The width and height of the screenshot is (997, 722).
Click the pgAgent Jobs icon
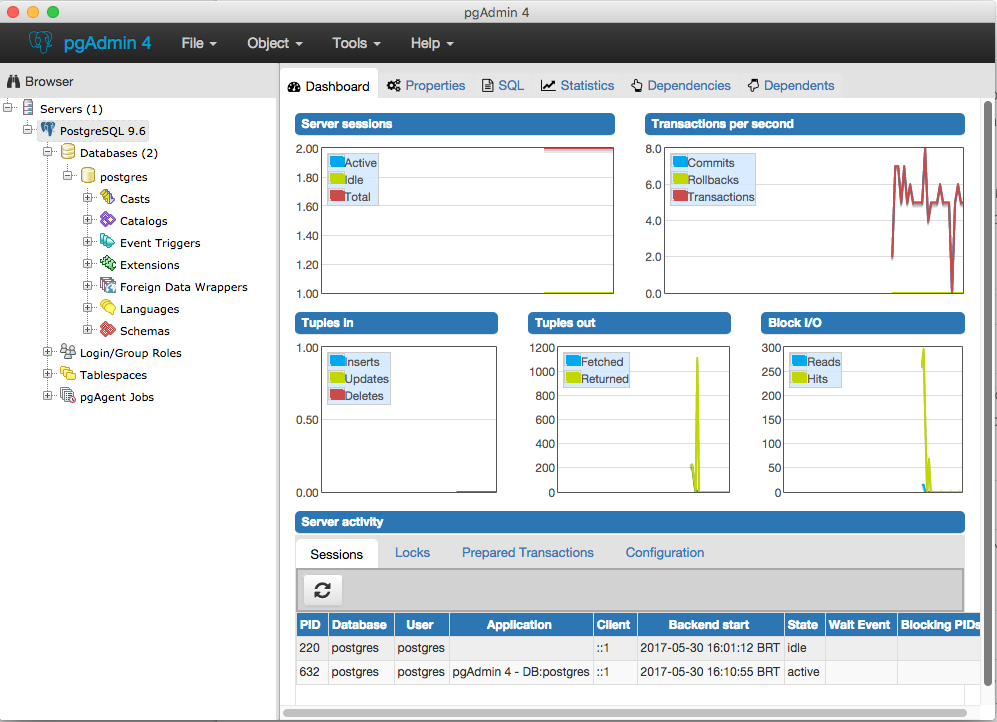tap(68, 395)
